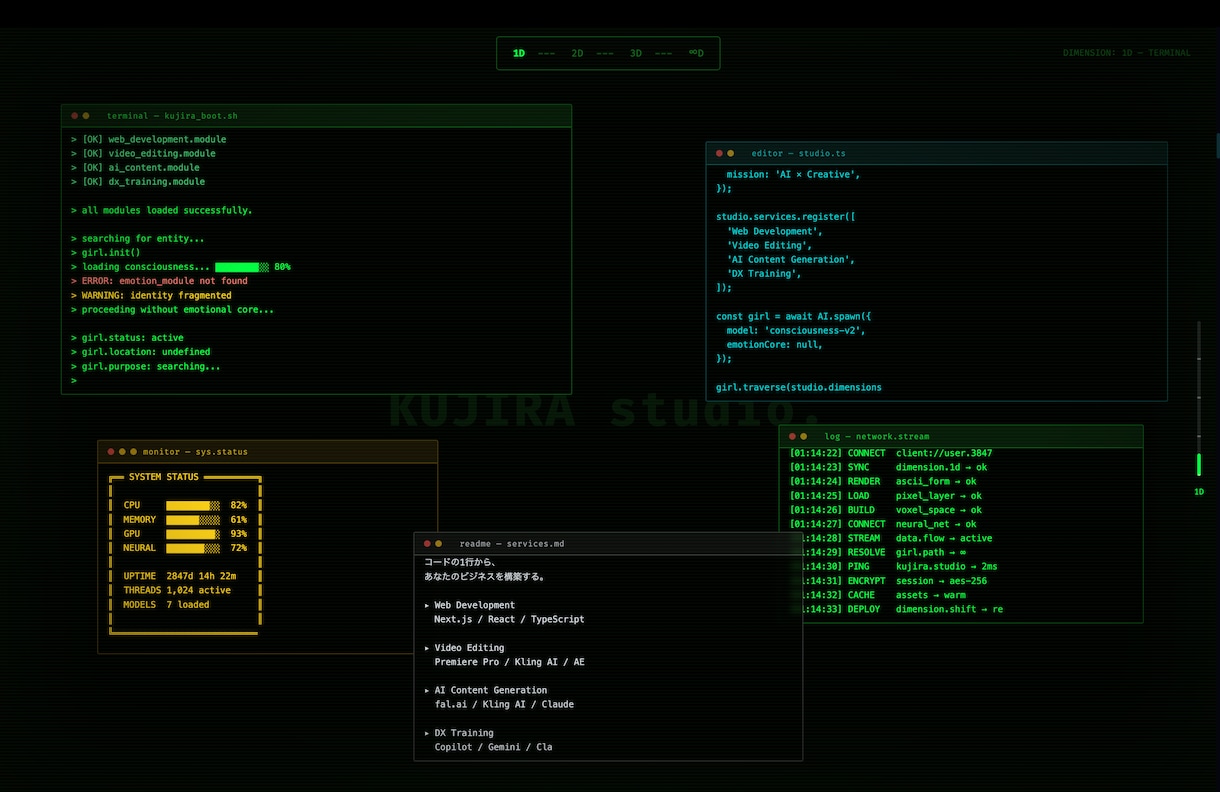
Task: Click the red dot on the readme window
Action: [x=427, y=544]
